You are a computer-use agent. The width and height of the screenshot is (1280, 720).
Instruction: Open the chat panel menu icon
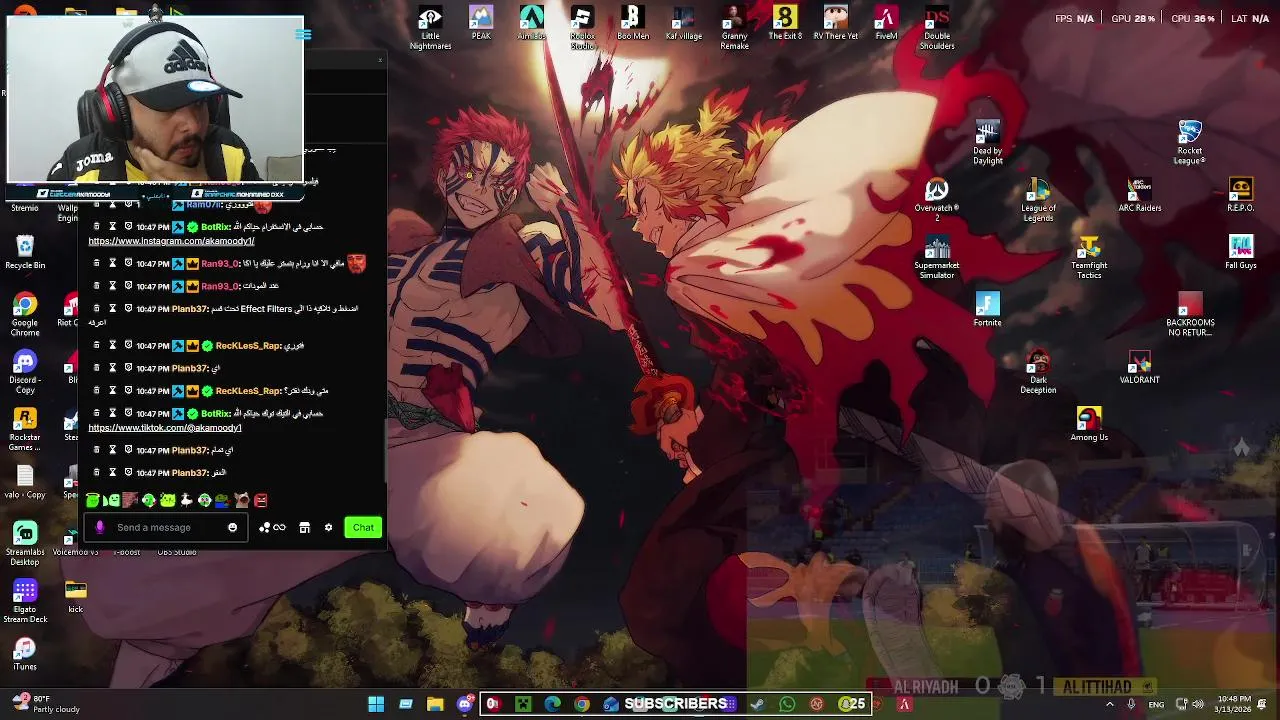point(304,34)
